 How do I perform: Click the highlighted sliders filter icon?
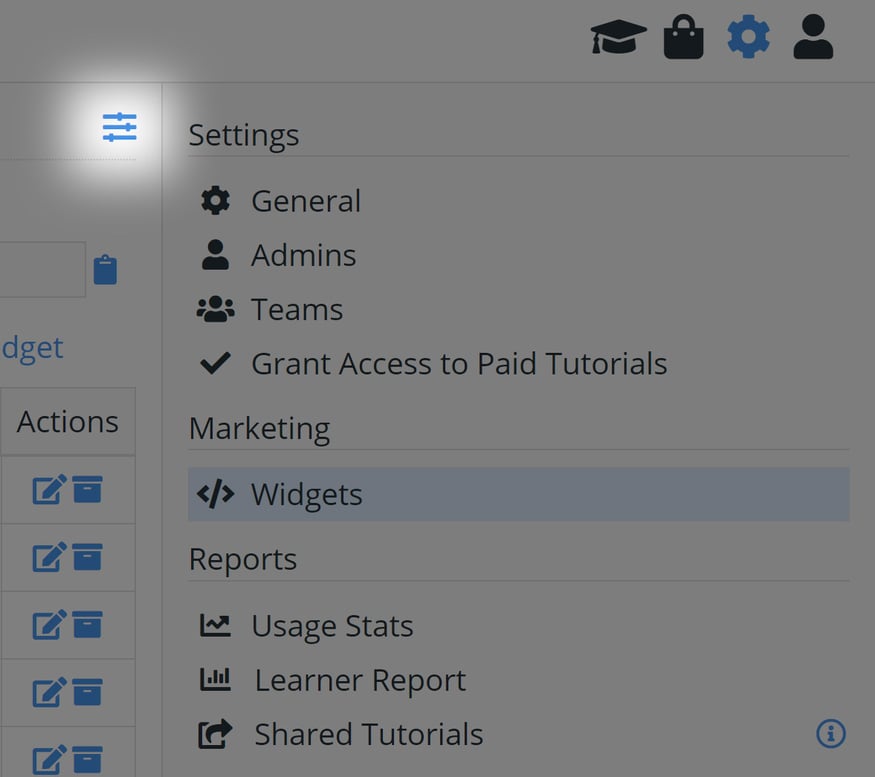point(119,128)
